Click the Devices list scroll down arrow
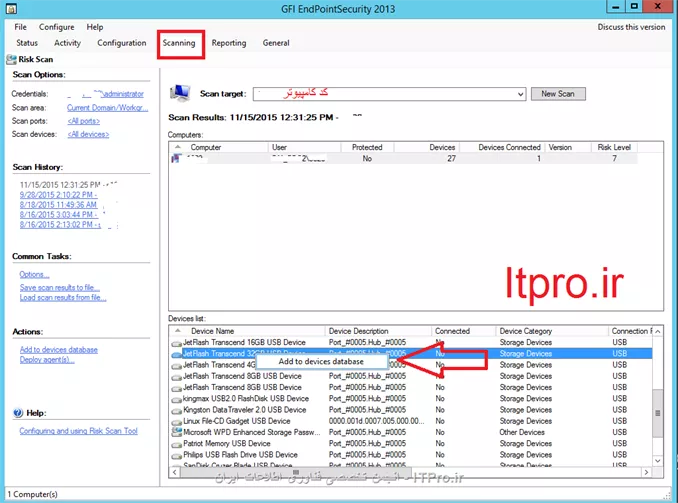The width and height of the screenshot is (678, 503). coord(658,461)
